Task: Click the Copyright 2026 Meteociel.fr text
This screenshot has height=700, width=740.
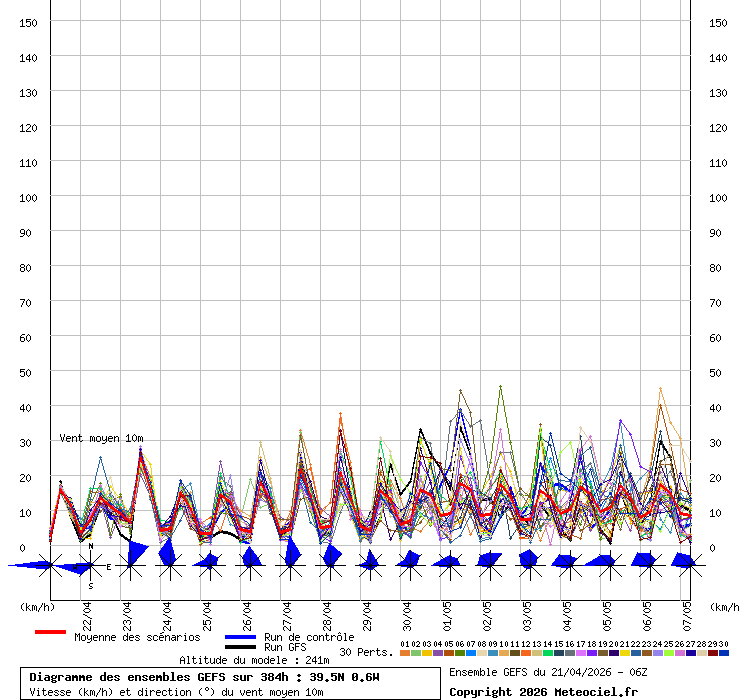Action: click(543, 692)
